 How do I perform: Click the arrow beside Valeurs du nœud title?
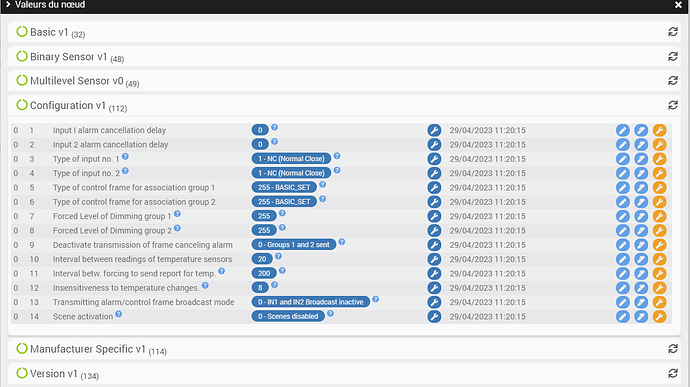[7, 4]
